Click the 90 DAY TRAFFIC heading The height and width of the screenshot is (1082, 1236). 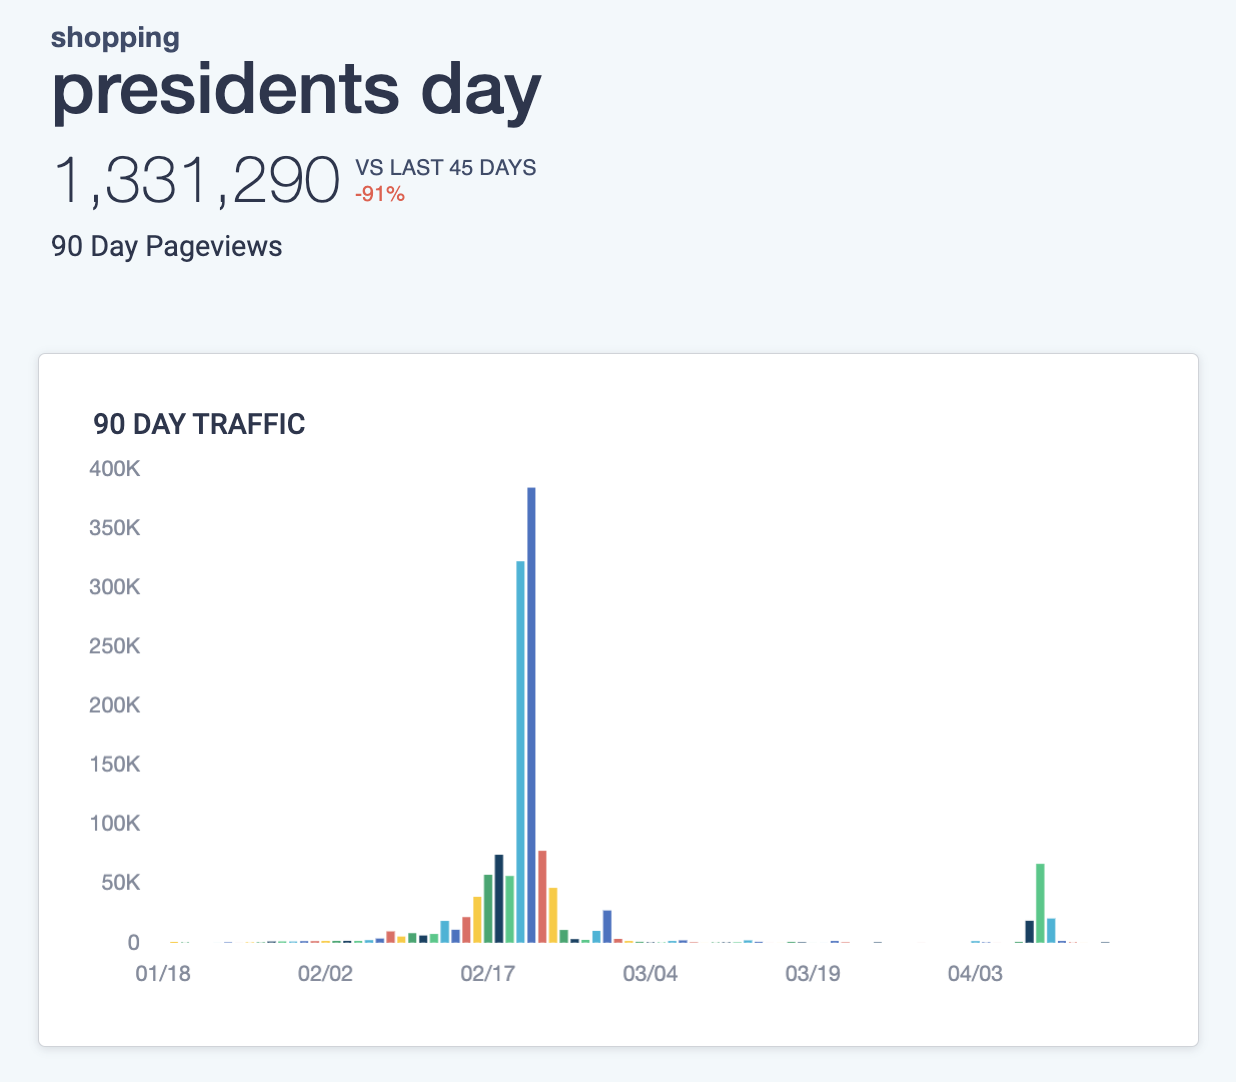pos(199,424)
